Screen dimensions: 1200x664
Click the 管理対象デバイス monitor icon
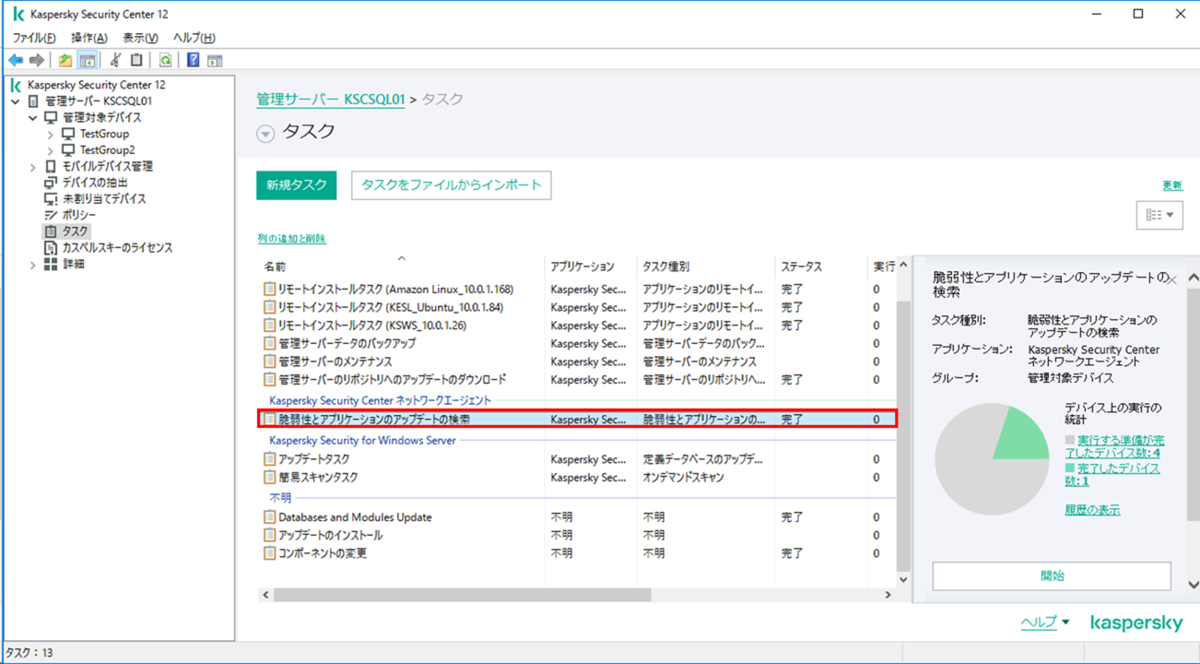click(x=51, y=118)
